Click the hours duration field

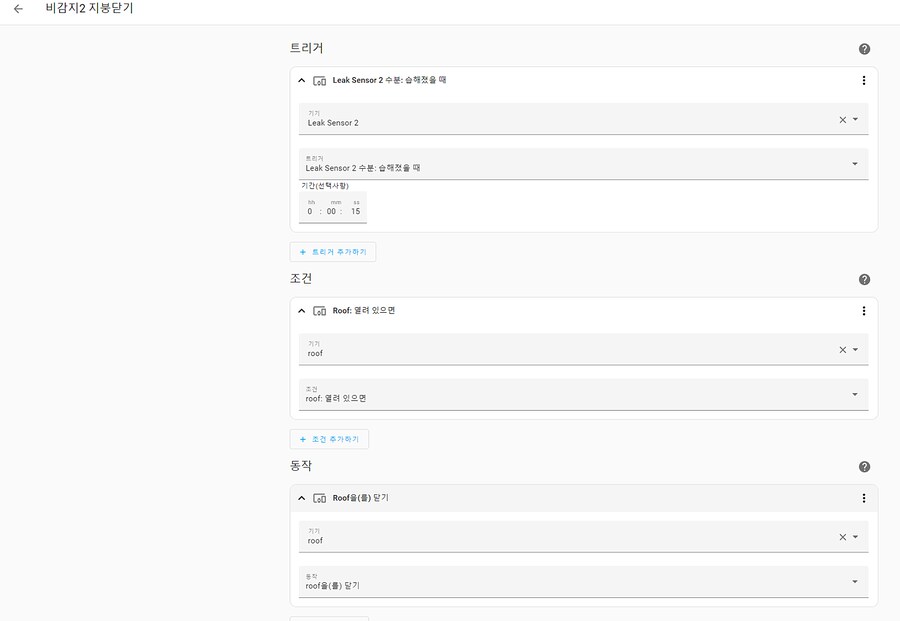pos(310,211)
